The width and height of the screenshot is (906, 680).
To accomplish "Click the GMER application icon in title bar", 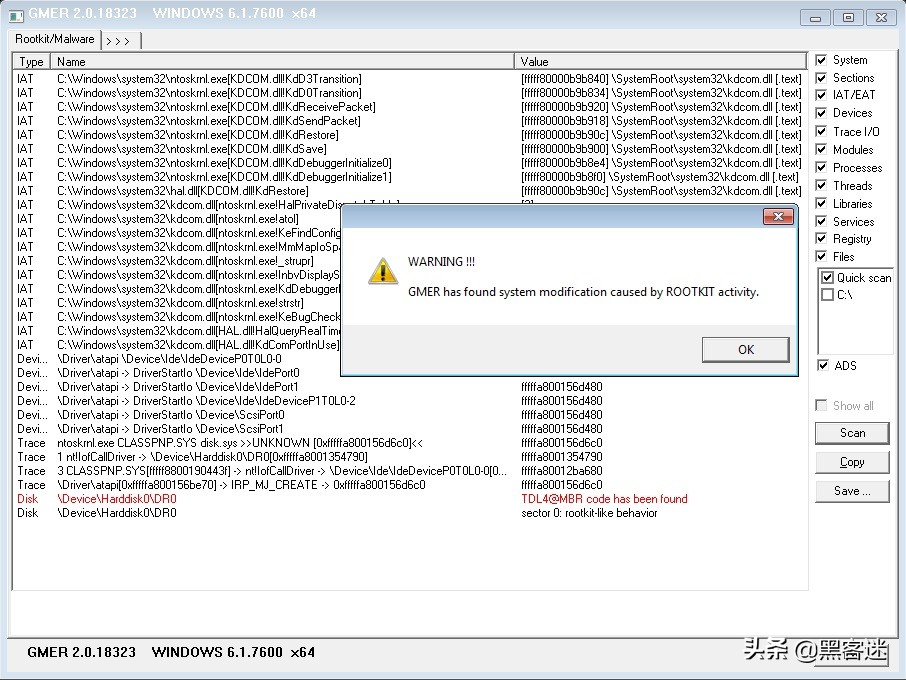I will click(16, 16).
